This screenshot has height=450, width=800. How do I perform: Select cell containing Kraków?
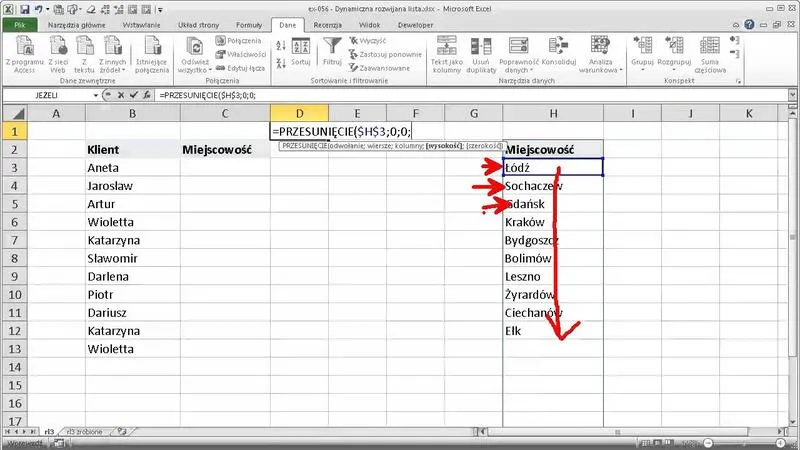pyautogui.click(x=552, y=221)
